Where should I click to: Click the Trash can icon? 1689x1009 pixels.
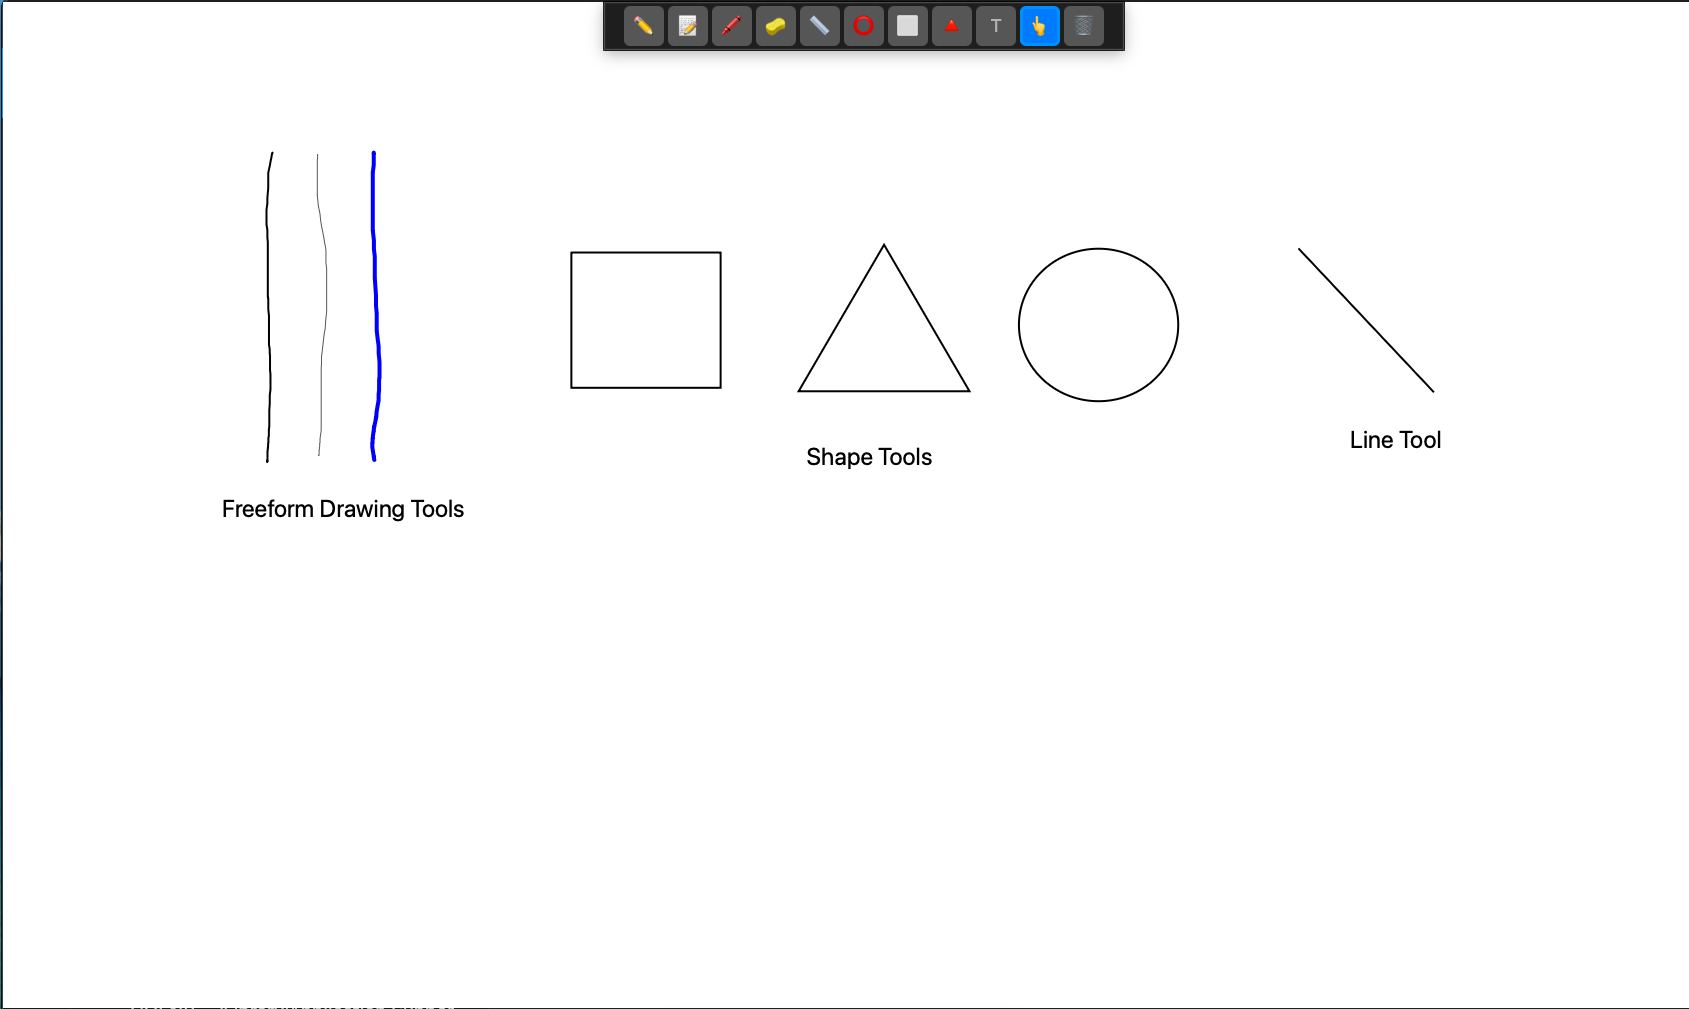(1083, 26)
